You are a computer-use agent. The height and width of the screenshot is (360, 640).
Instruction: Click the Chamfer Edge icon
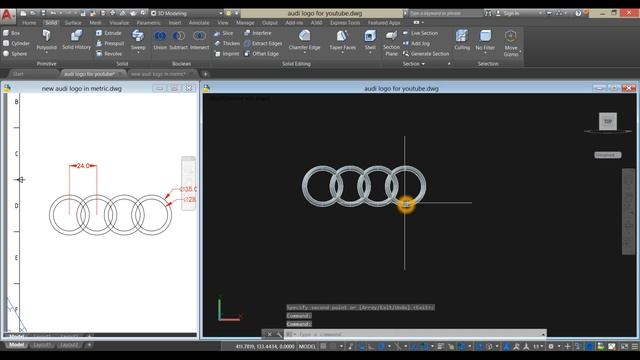point(304,36)
